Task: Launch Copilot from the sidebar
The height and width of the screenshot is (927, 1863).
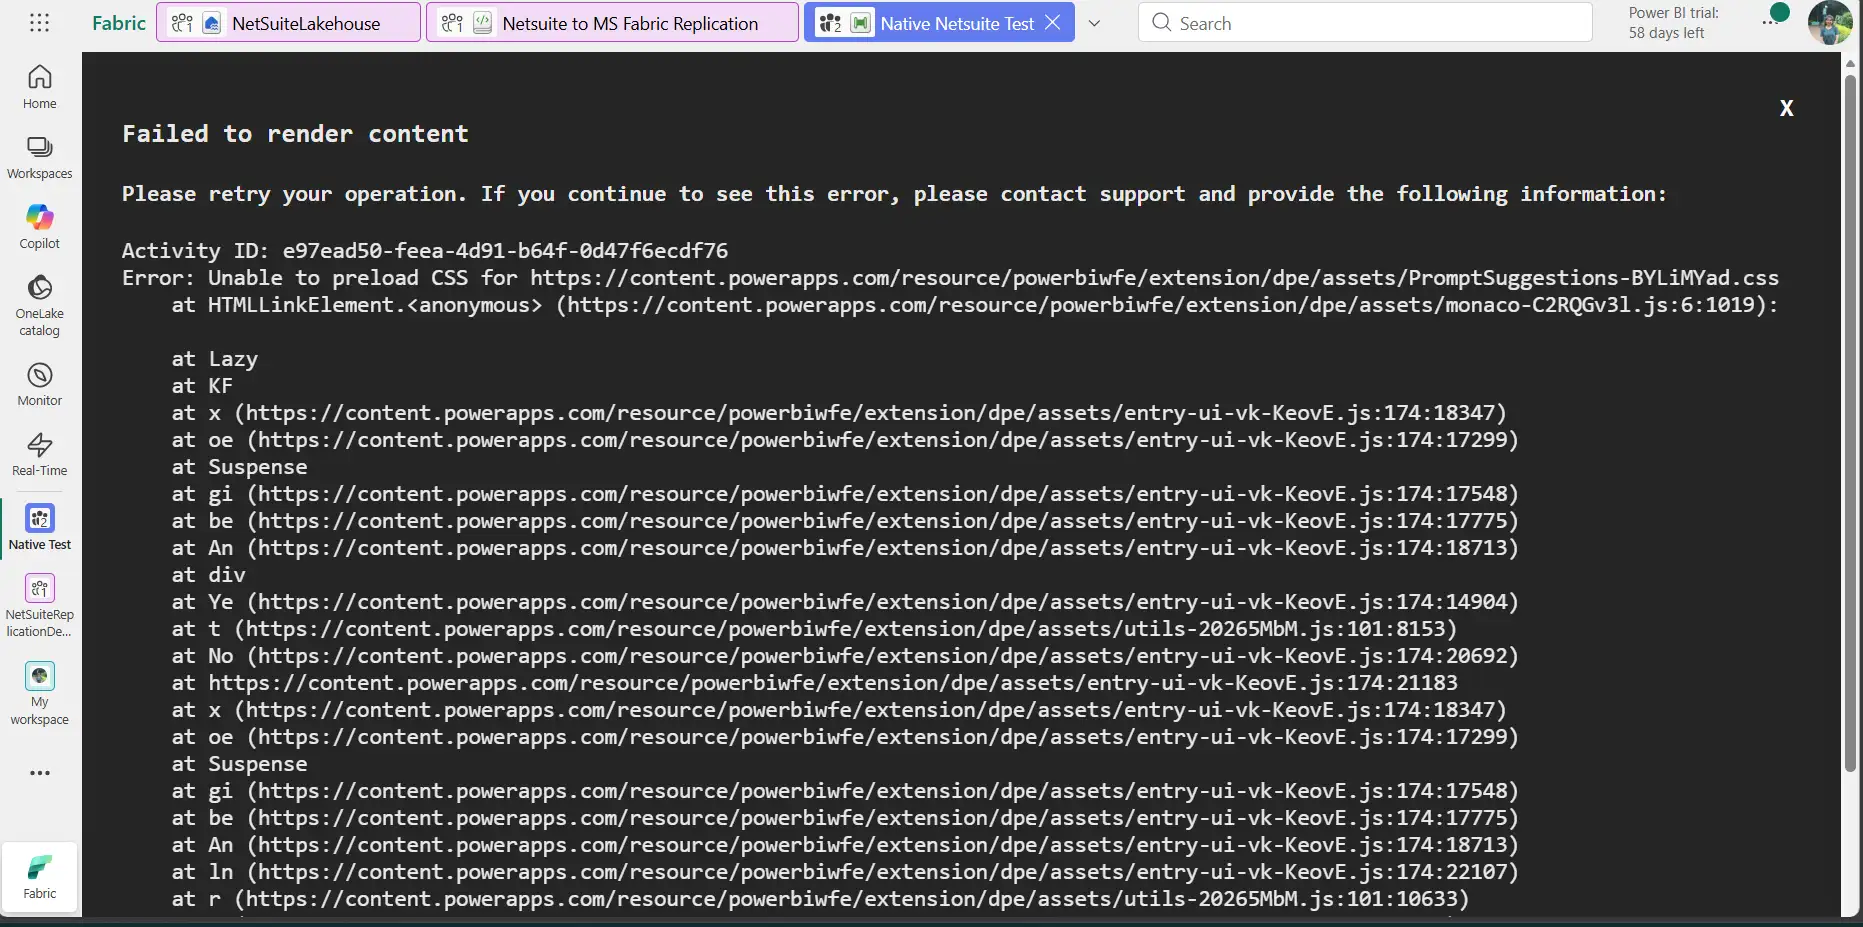Action: 40,227
